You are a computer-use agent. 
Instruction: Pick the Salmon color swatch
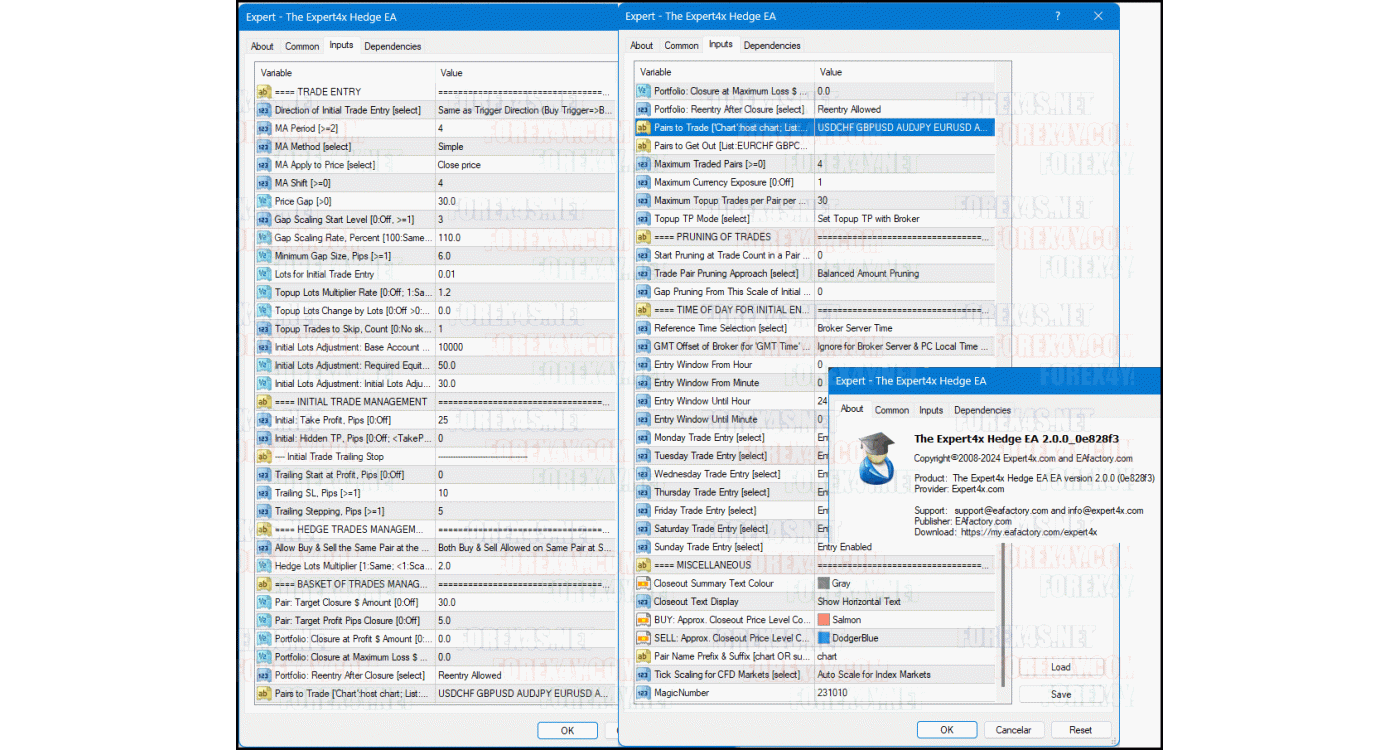coord(824,620)
